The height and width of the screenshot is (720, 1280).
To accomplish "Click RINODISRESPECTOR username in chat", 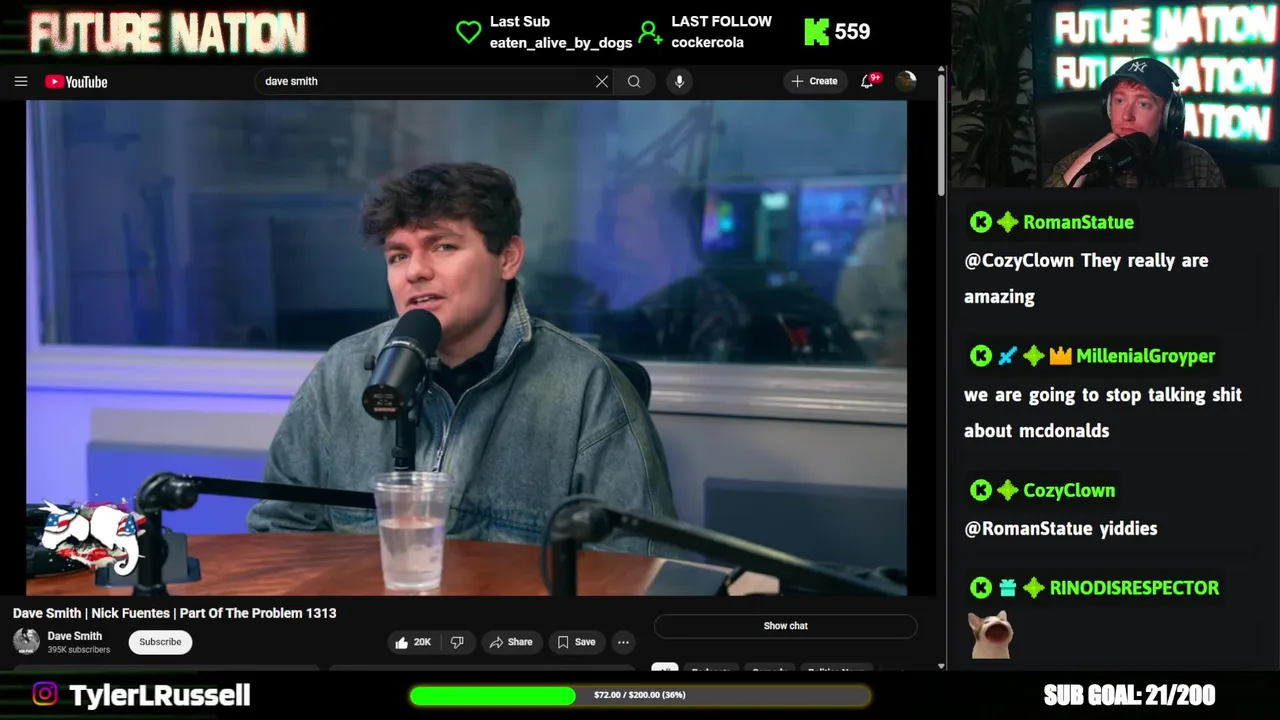I will tap(1134, 588).
